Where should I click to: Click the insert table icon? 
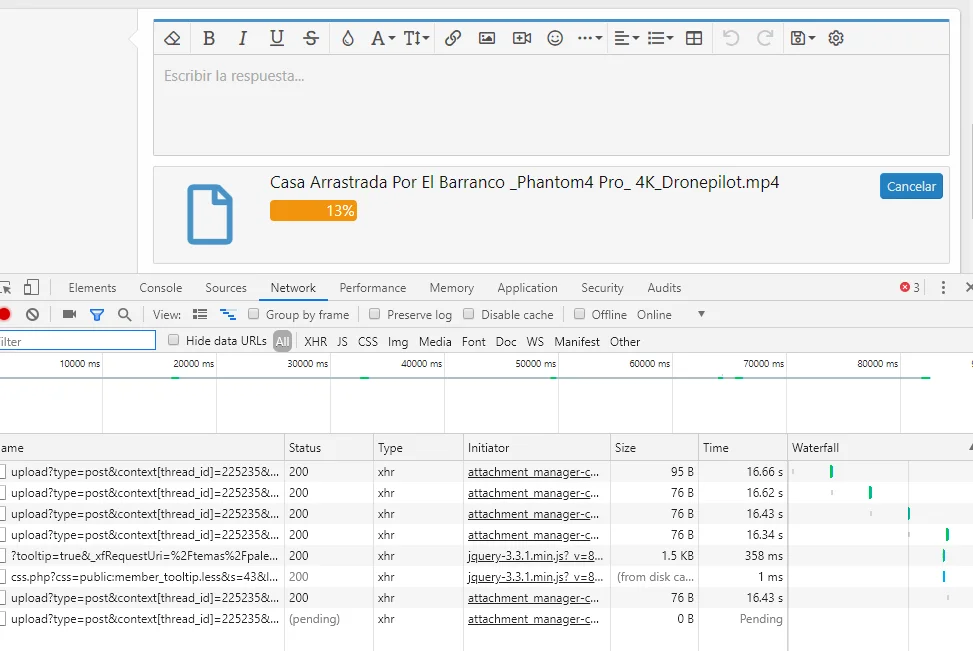pos(694,38)
